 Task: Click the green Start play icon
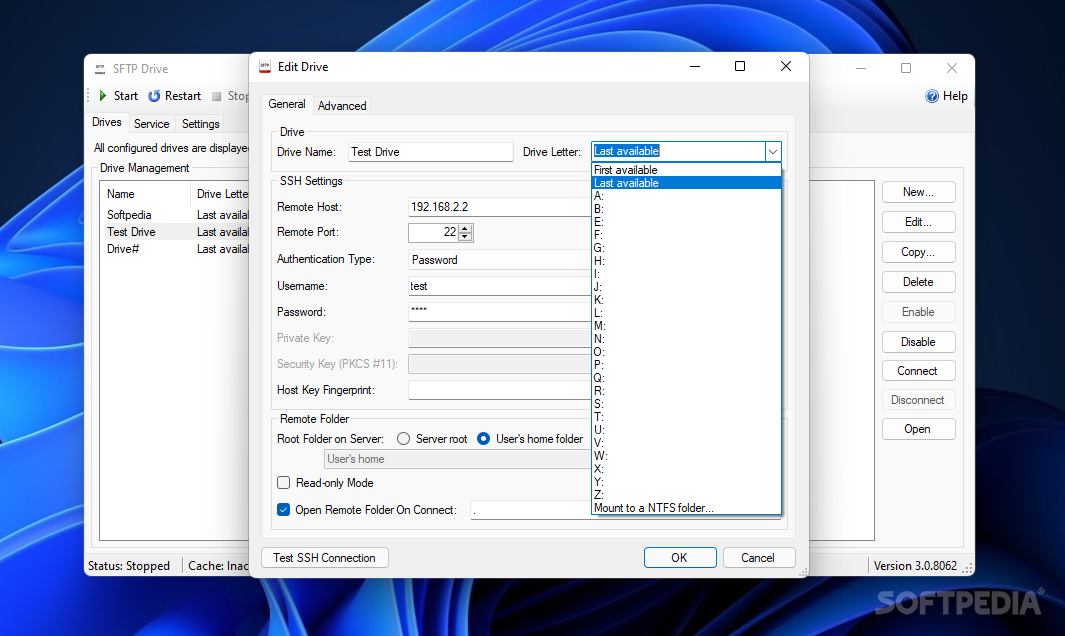(x=103, y=96)
